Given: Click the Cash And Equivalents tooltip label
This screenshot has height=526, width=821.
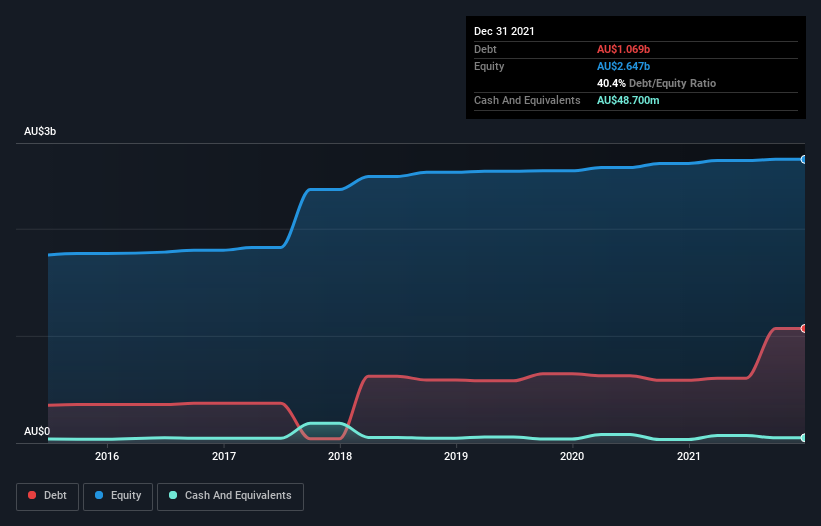Looking at the screenshot, I should tap(527, 100).
